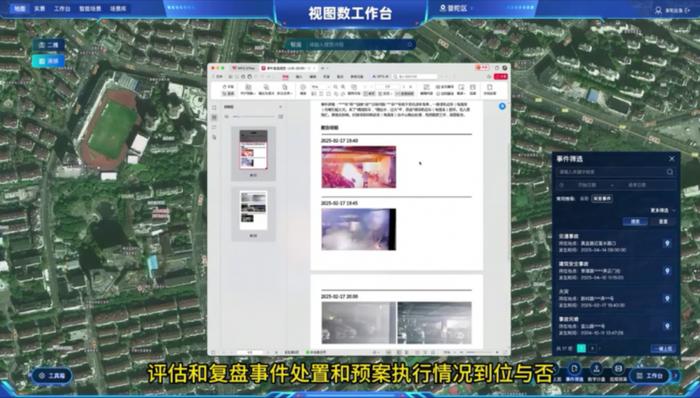Select the thumbnails sidebar icon in document window
The width and height of the screenshot is (700, 398).
214,117
